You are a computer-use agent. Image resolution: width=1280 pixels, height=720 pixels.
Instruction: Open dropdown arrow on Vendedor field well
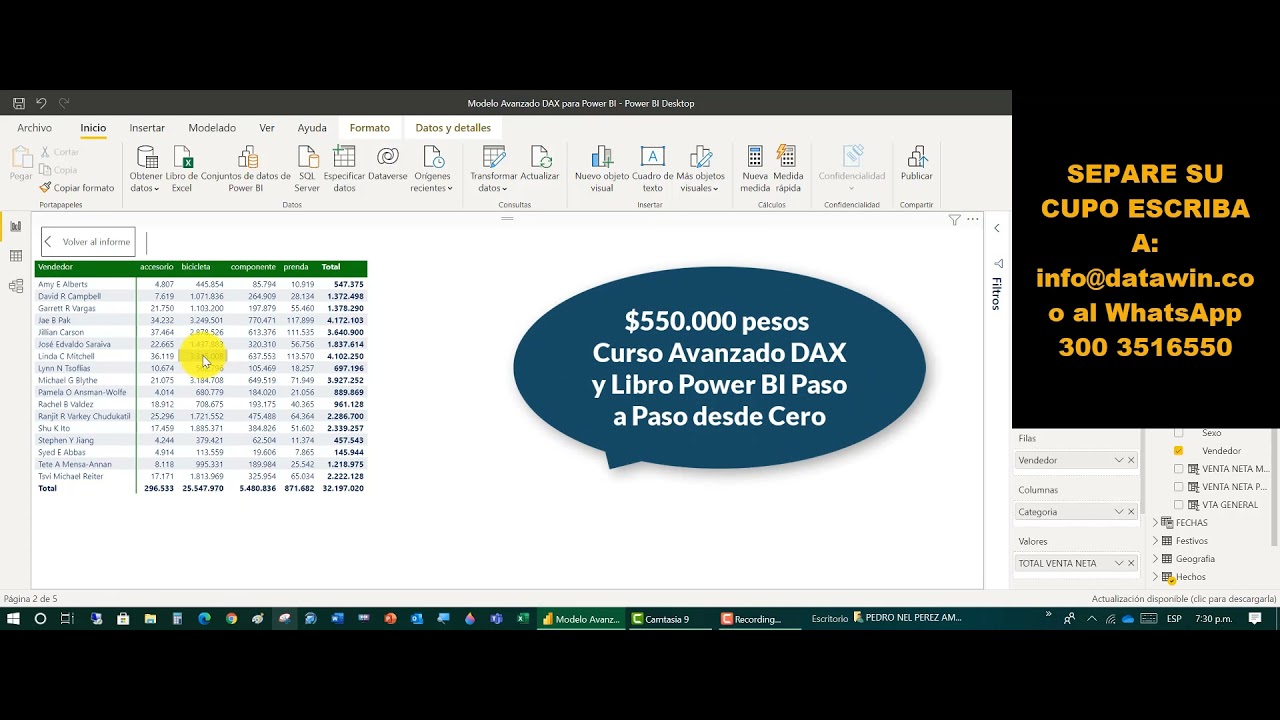pos(1119,460)
